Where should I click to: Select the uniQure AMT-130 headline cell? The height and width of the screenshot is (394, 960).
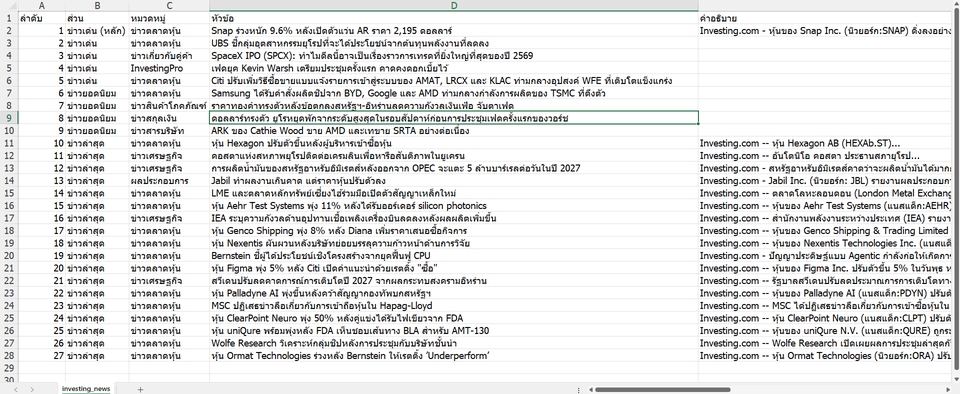(x=454, y=331)
